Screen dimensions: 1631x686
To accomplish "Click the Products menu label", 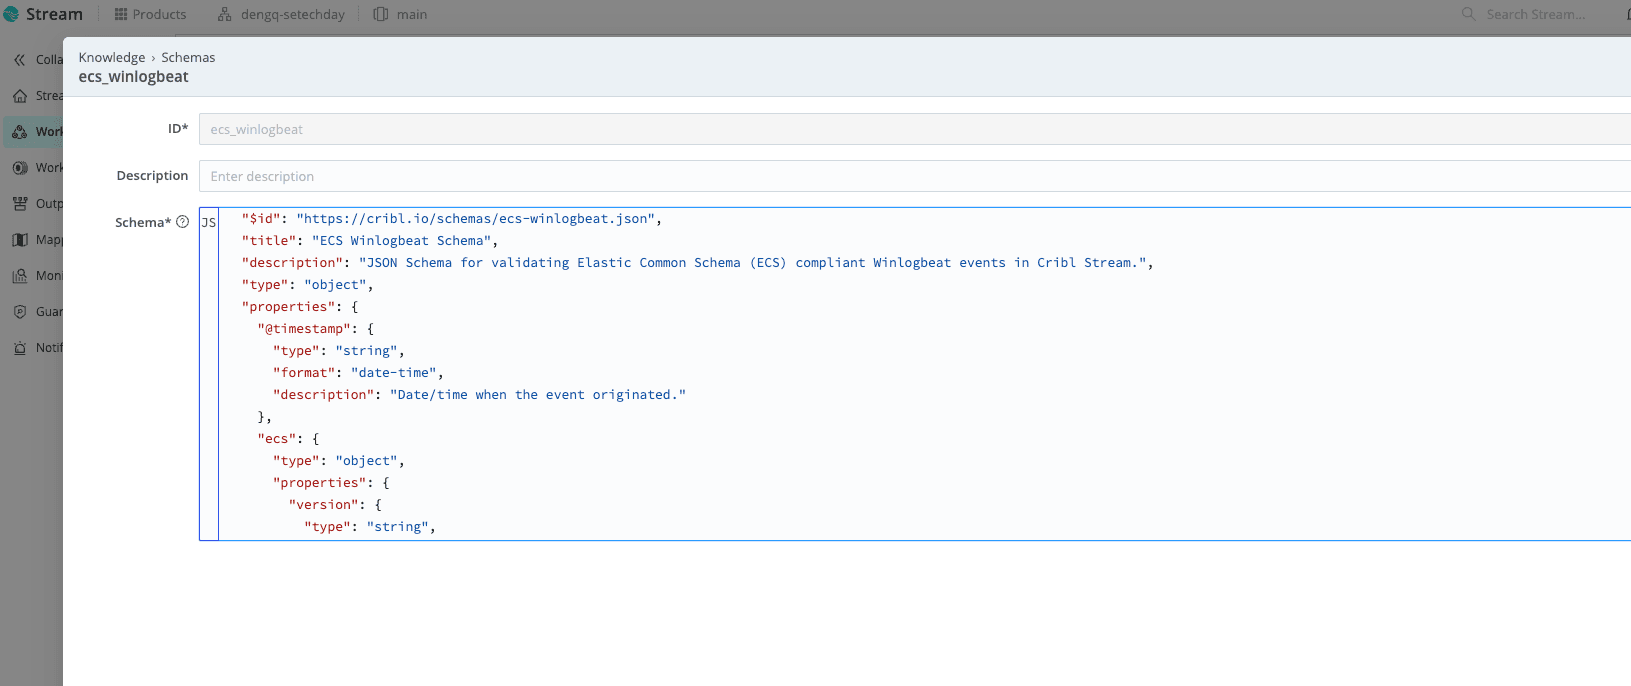I will tap(159, 14).
